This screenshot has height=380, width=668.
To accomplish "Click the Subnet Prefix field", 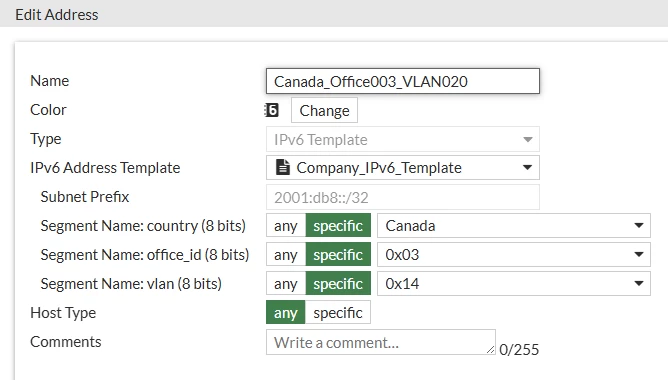I will (x=403, y=197).
